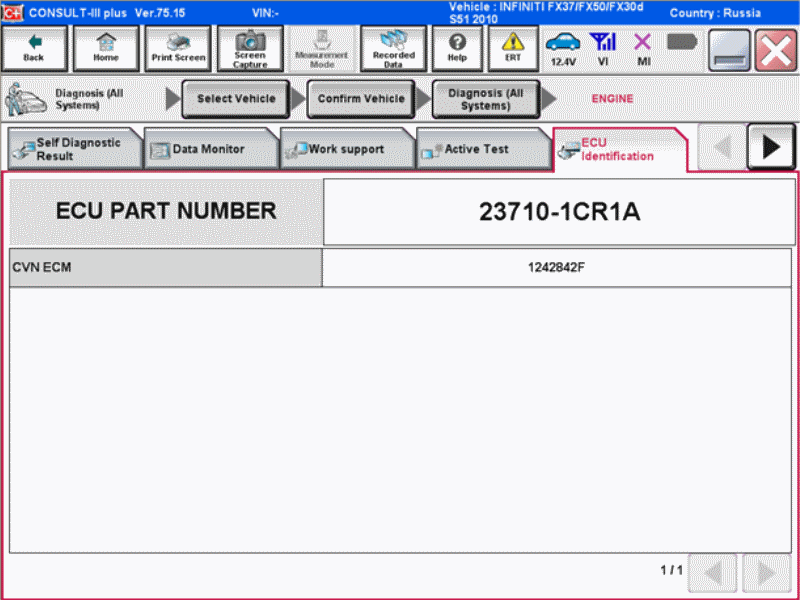Click the Print Screen printer icon
The height and width of the screenshot is (600, 800).
click(178, 41)
